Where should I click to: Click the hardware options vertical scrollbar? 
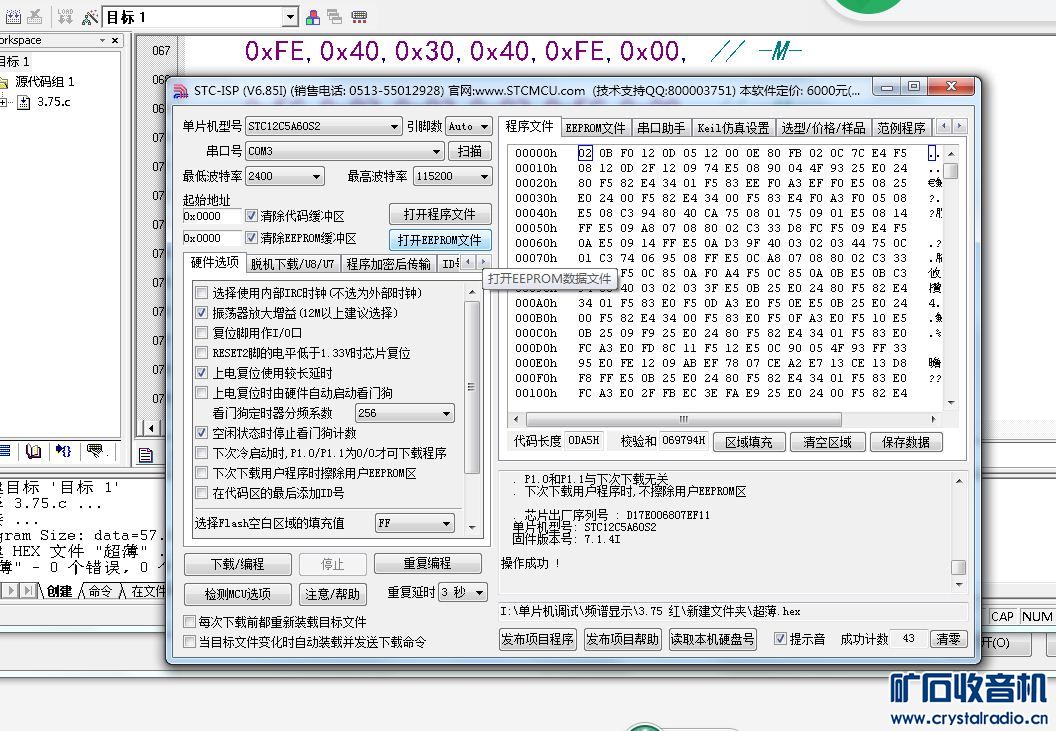click(472, 412)
